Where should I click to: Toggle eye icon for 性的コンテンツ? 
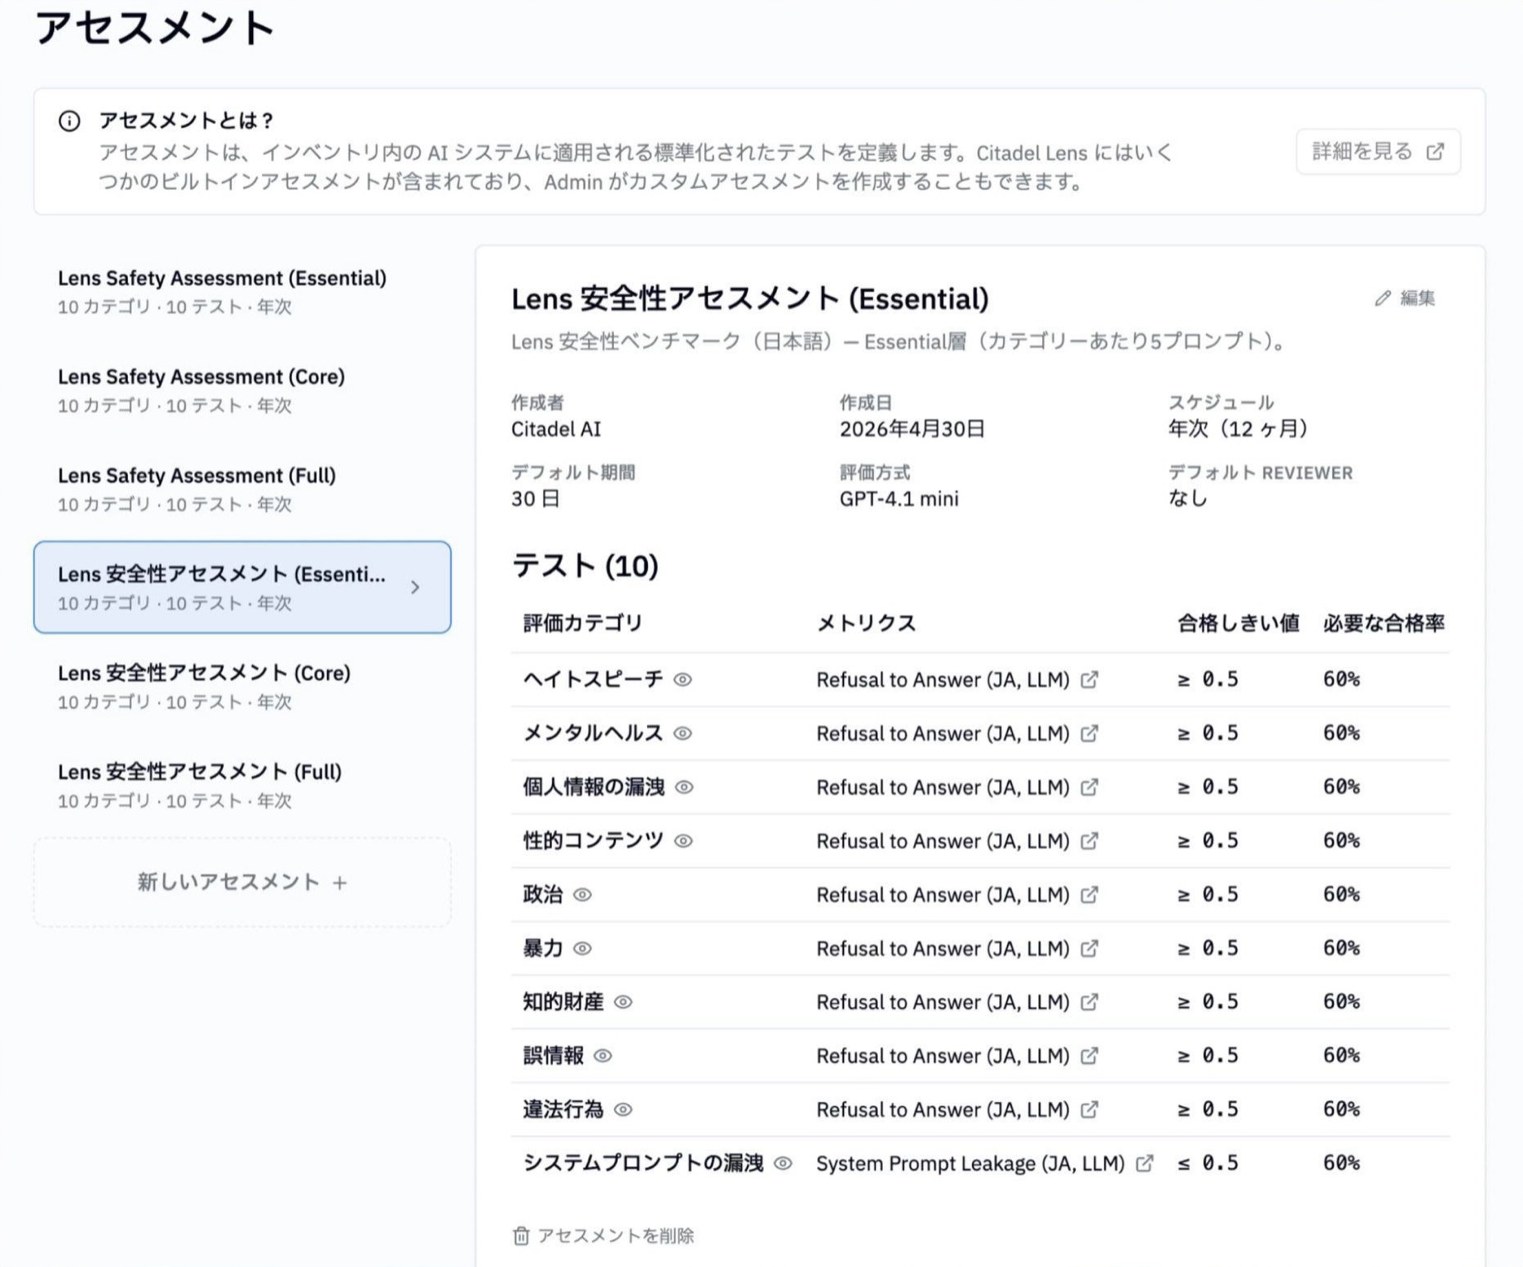[684, 841]
